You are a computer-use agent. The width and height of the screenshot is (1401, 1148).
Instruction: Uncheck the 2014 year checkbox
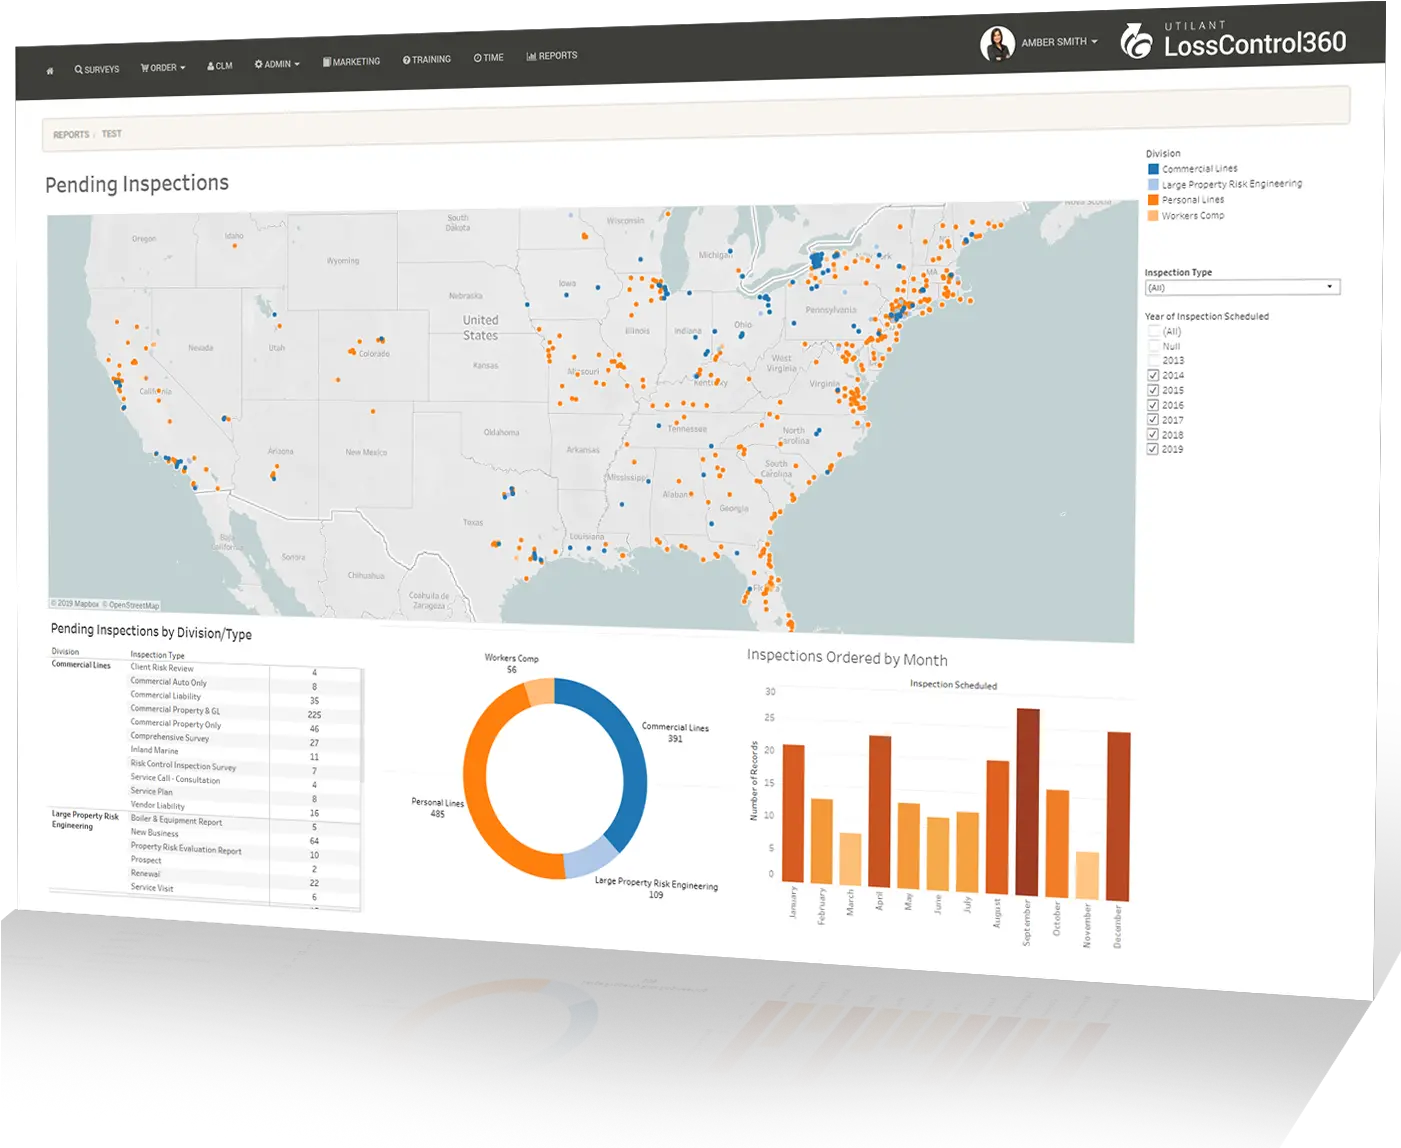(x=1153, y=375)
